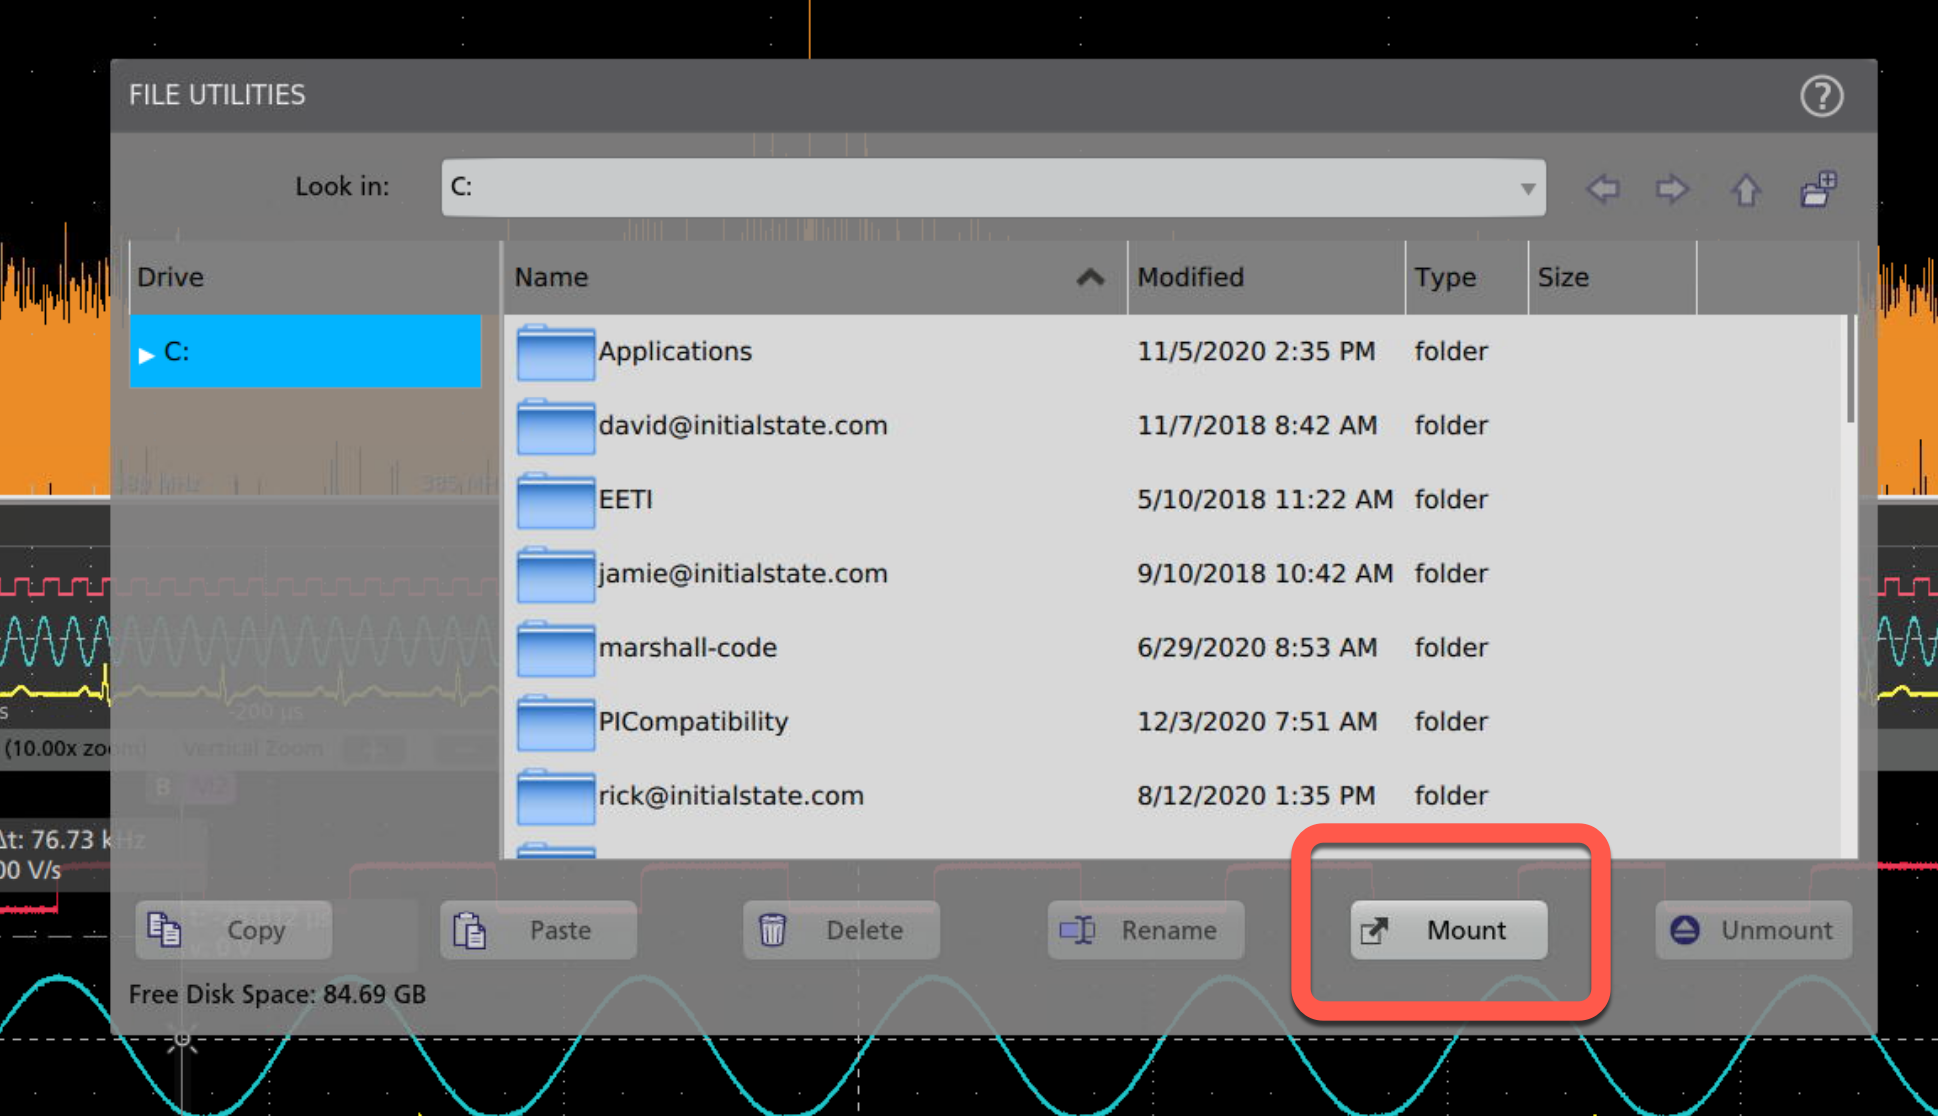Image resolution: width=1938 pixels, height=1116 pixels.
Task: Click the Applications folder icon
Action: 556,352
